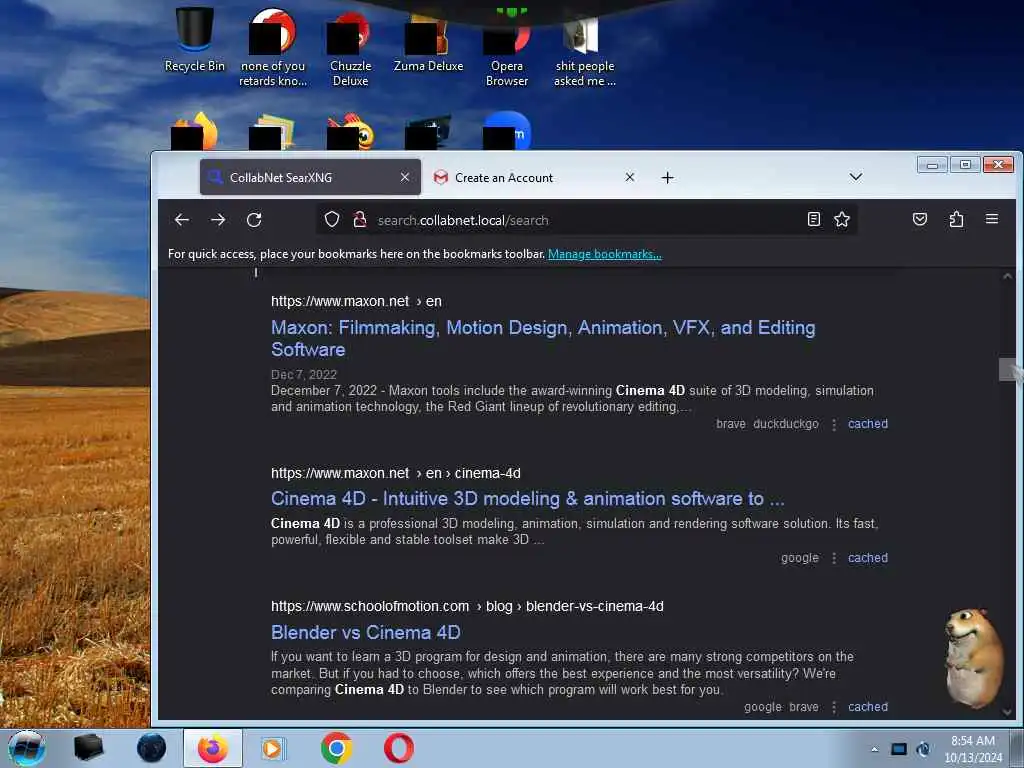This screenshot has width=1024, height=768.
Task: Click the hamster desktop mascot
Action: pos(974,658)
